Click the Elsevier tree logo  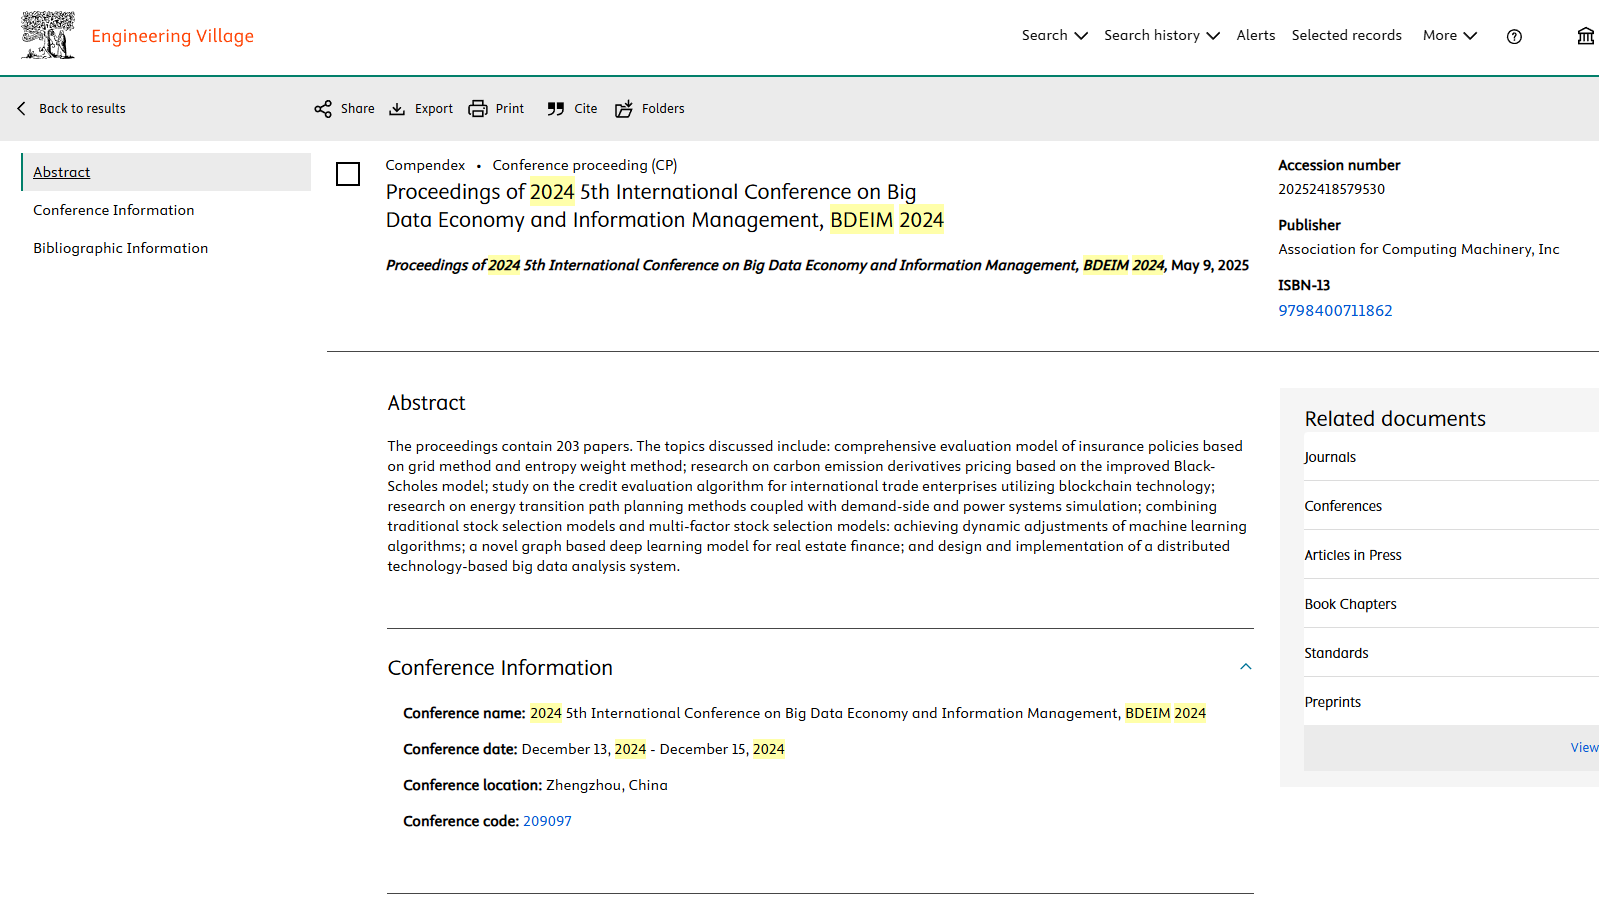click(x=48, y=35)
